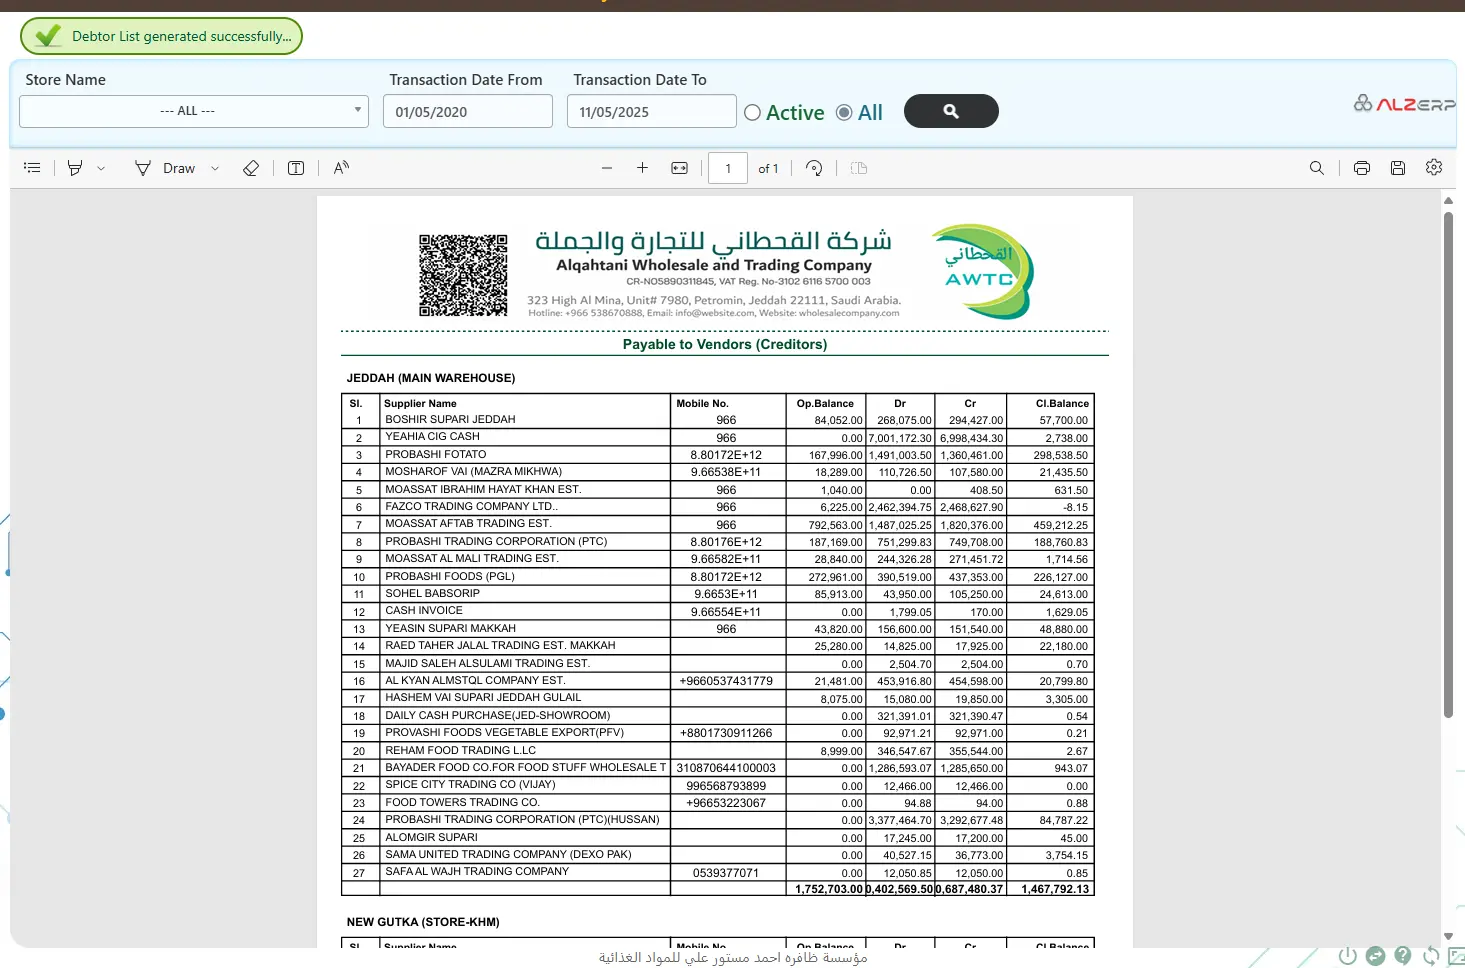Viewport: 1465px width, 968px height.
Task: Print the creditors report
Action: tap(1361, 168)
